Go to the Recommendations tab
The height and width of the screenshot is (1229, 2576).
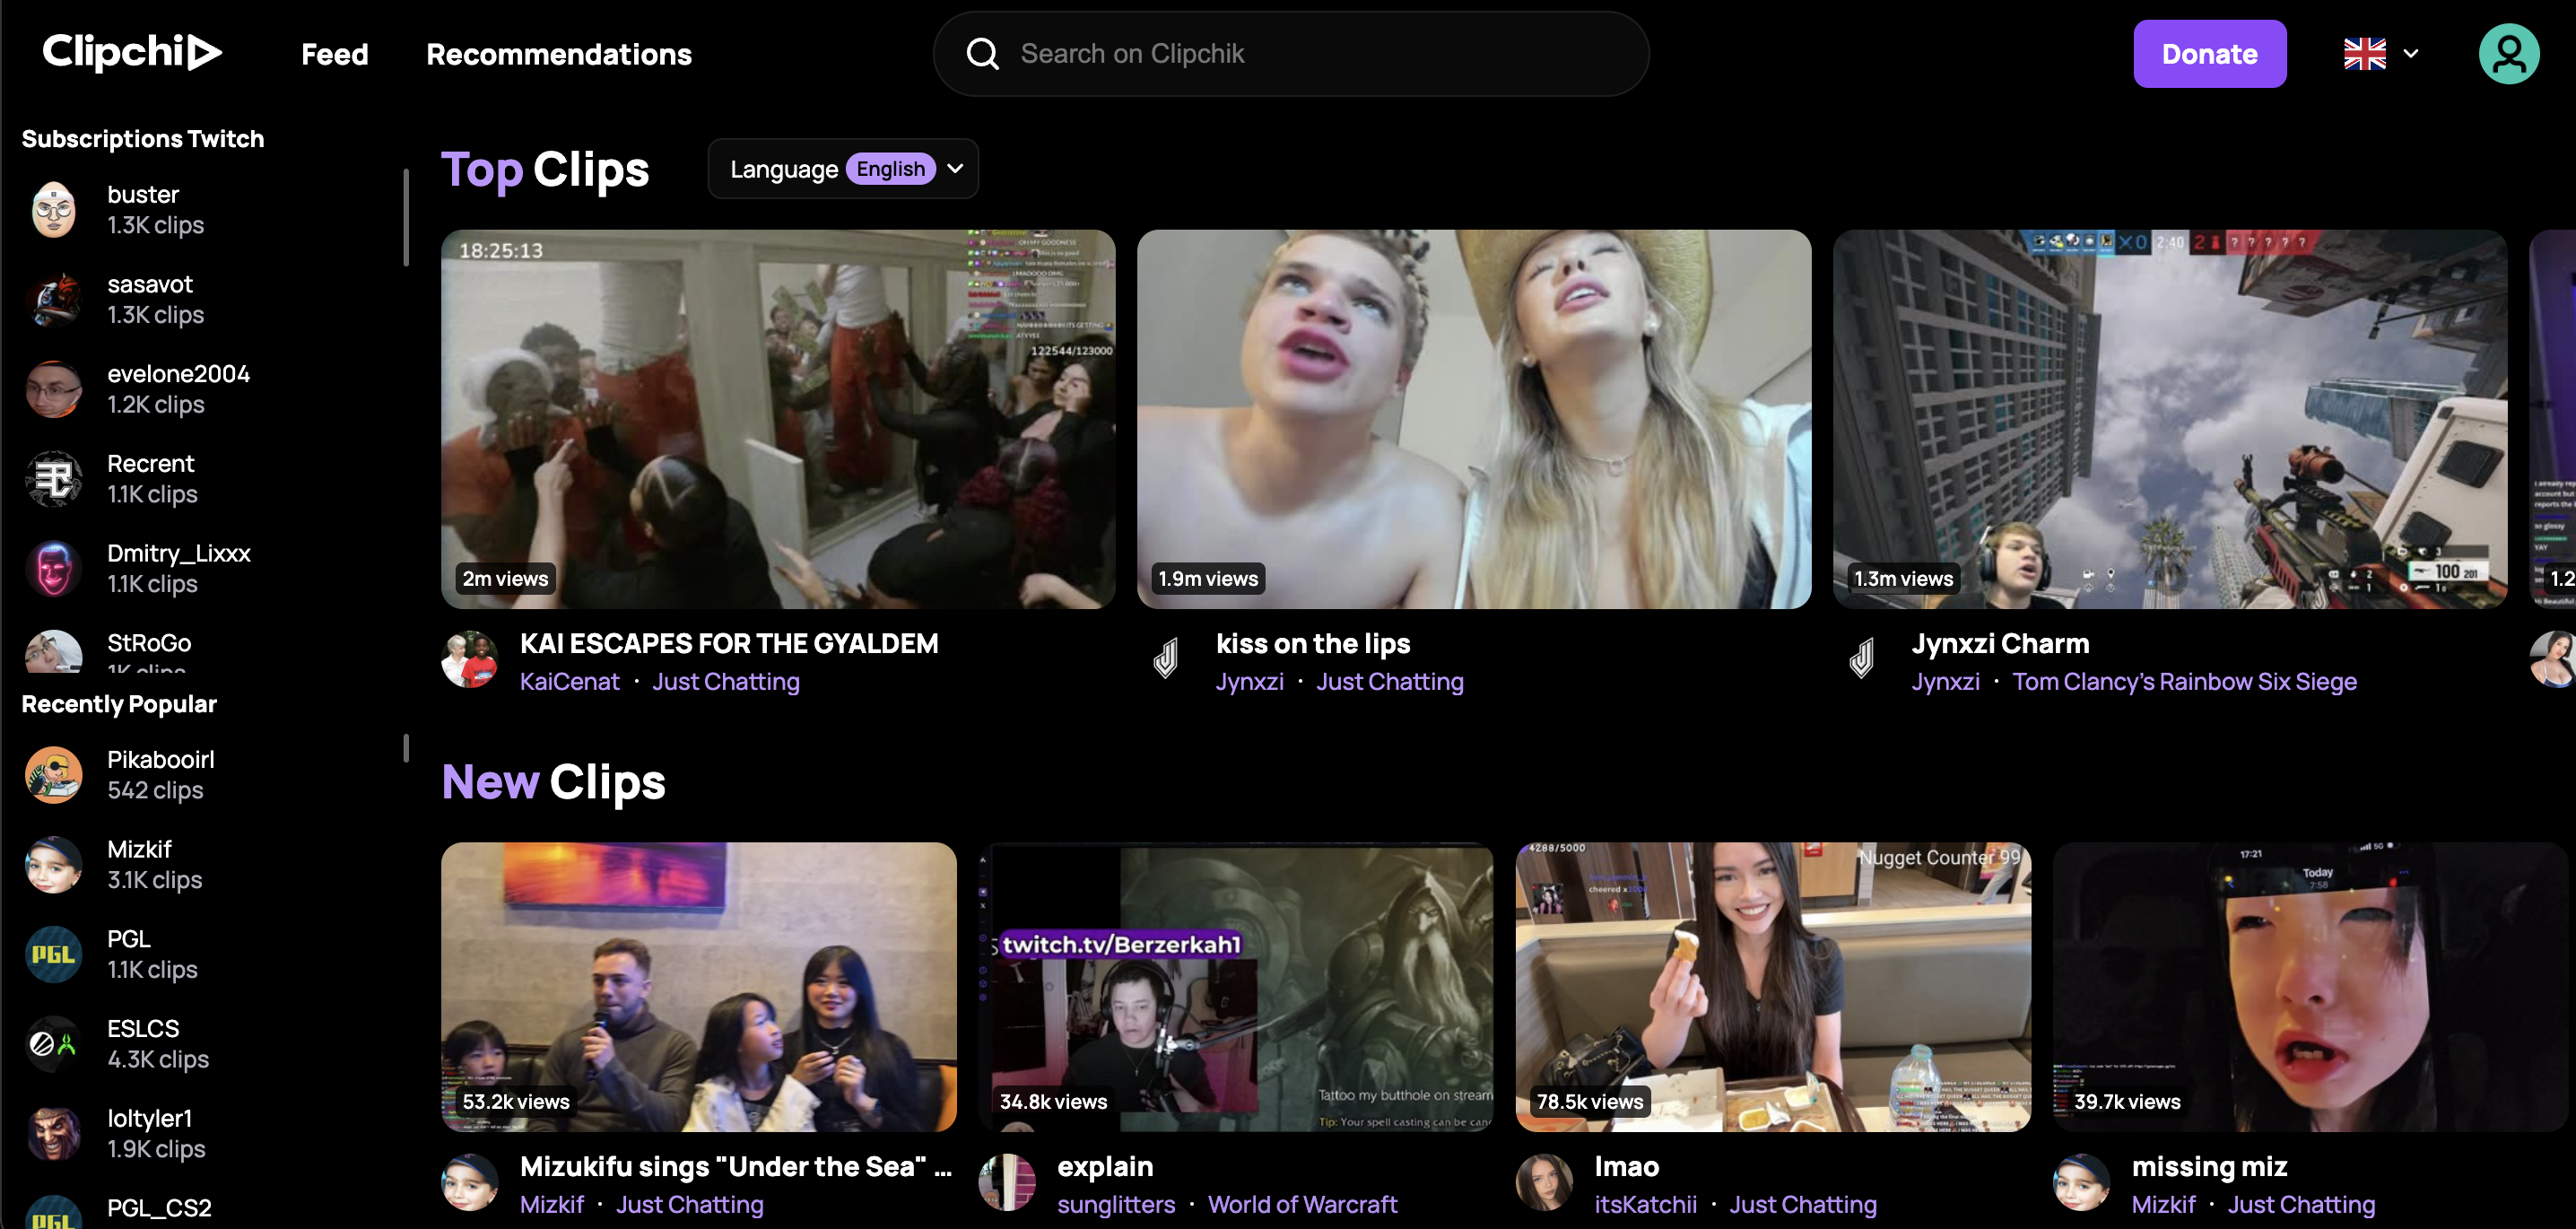tap(559, 54)
